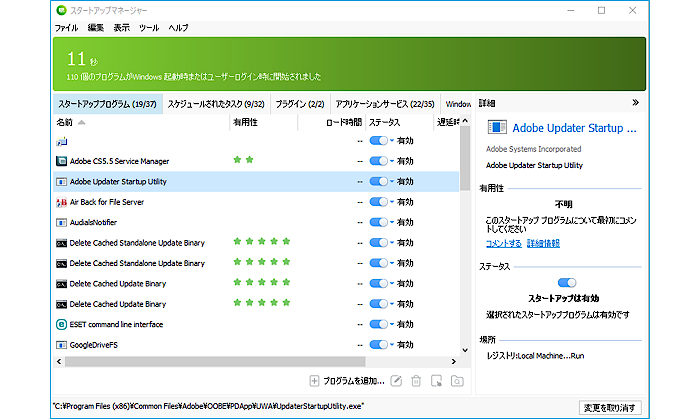Switch to アプリケーションサービス (22/35) tab
The height and width of the screenshot is (419, 700).
[385, 104]
